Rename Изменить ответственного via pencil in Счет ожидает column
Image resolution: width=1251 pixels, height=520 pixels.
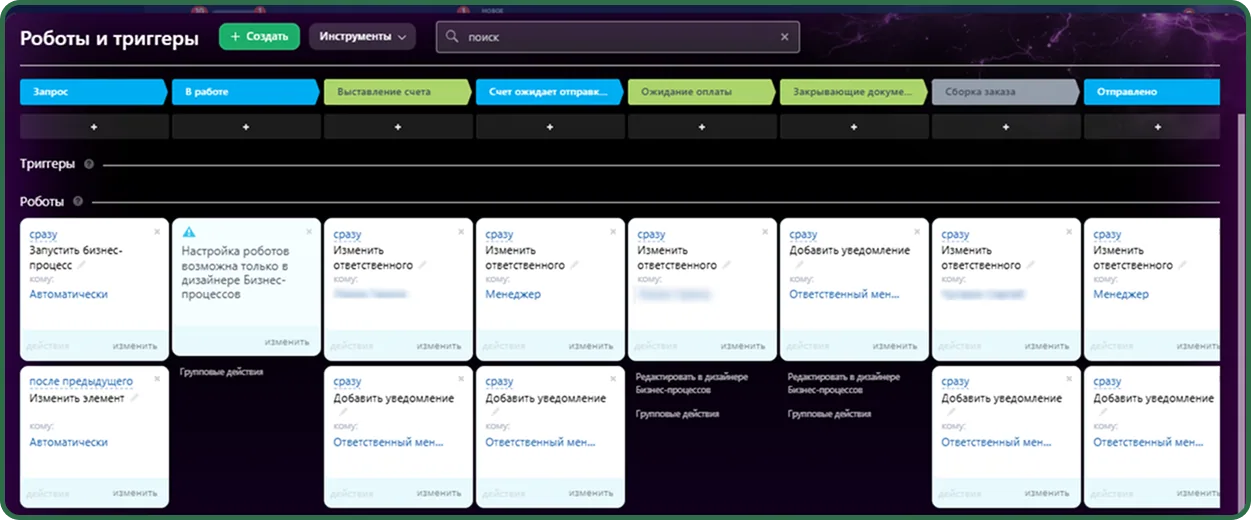click(574, 266)
